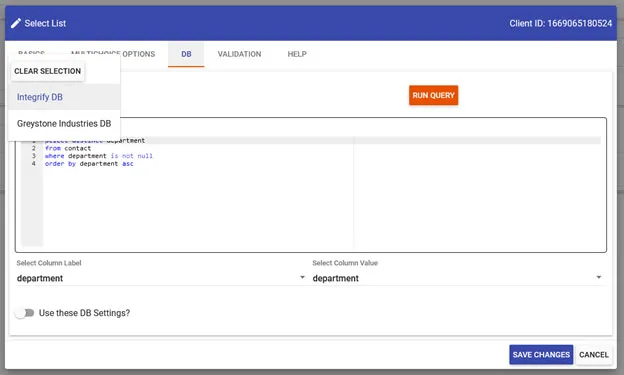Click the pencil edit icon in the header
The image size is (624, 375).
coord(16,23)
